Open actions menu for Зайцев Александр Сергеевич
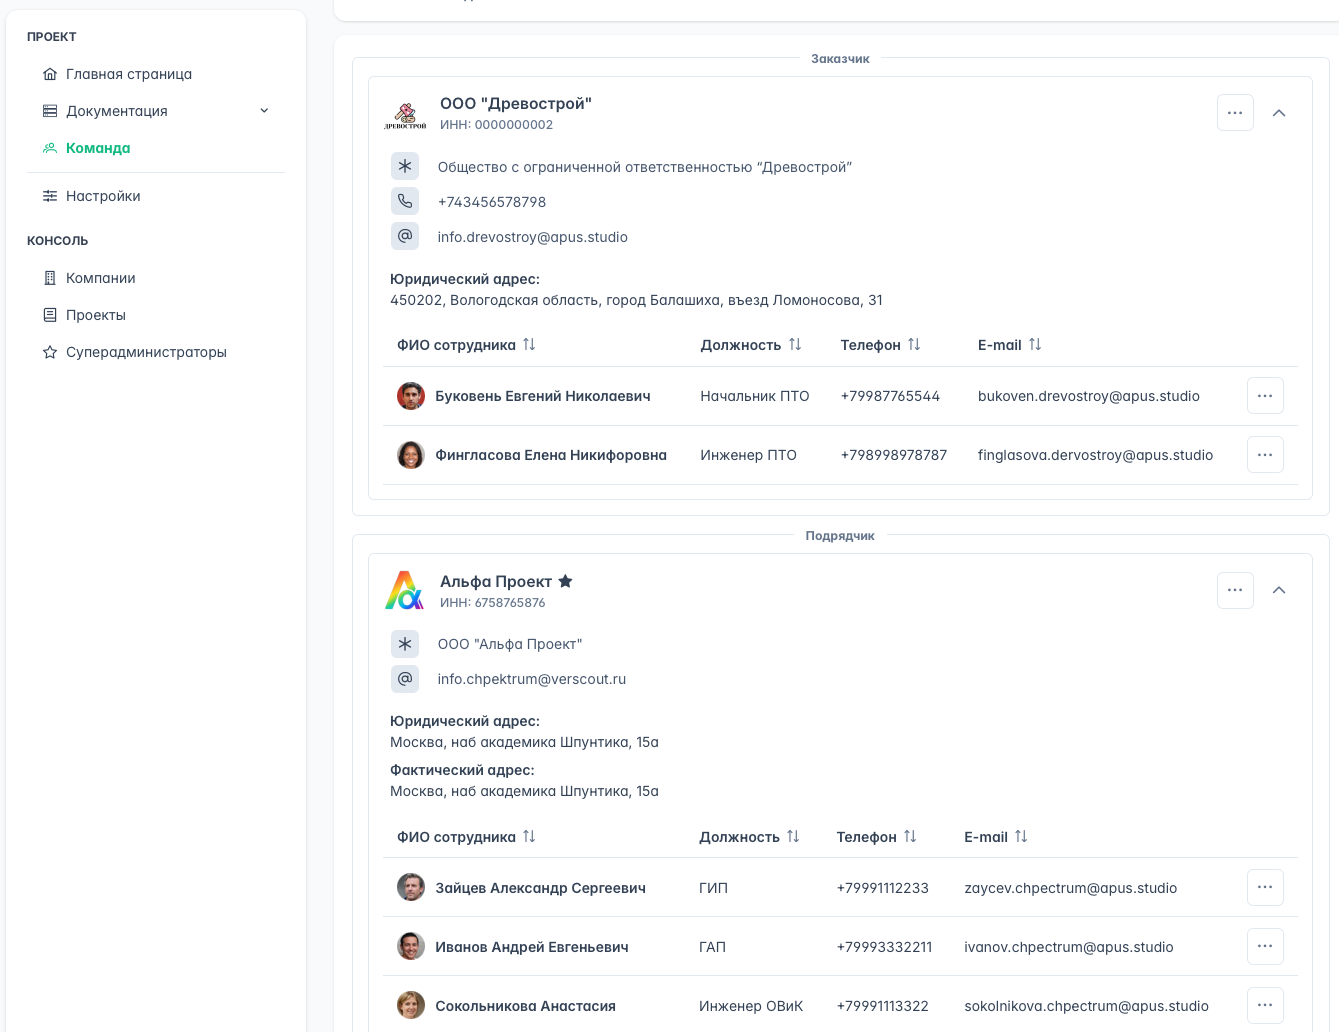This screenshot has height=1032, width=1339. tap(1265, 887)
